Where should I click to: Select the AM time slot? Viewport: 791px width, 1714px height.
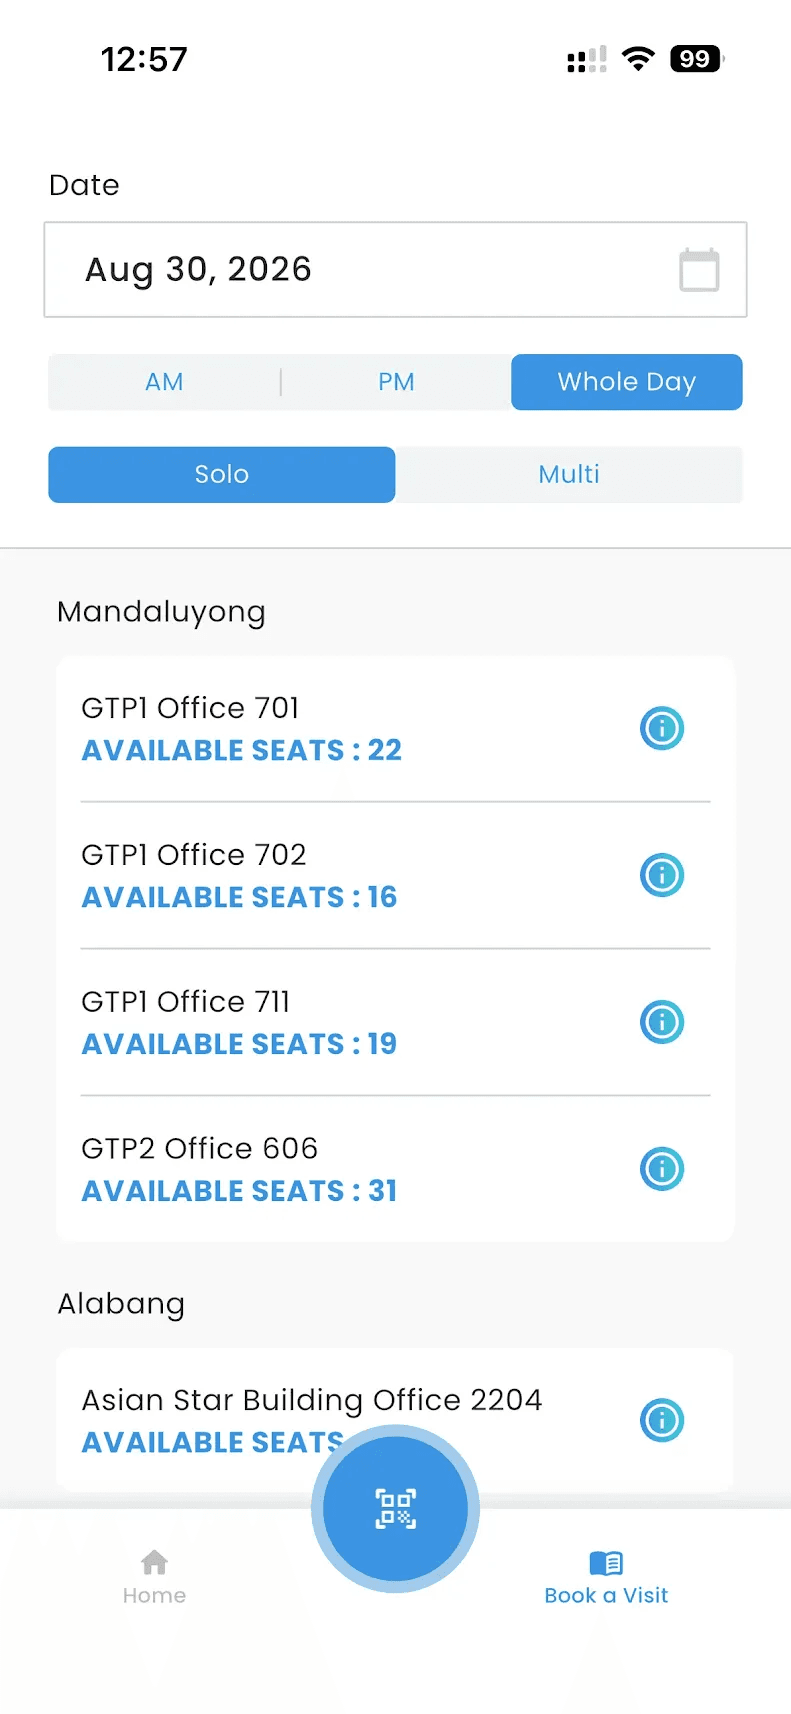click(x=164, y=382)
